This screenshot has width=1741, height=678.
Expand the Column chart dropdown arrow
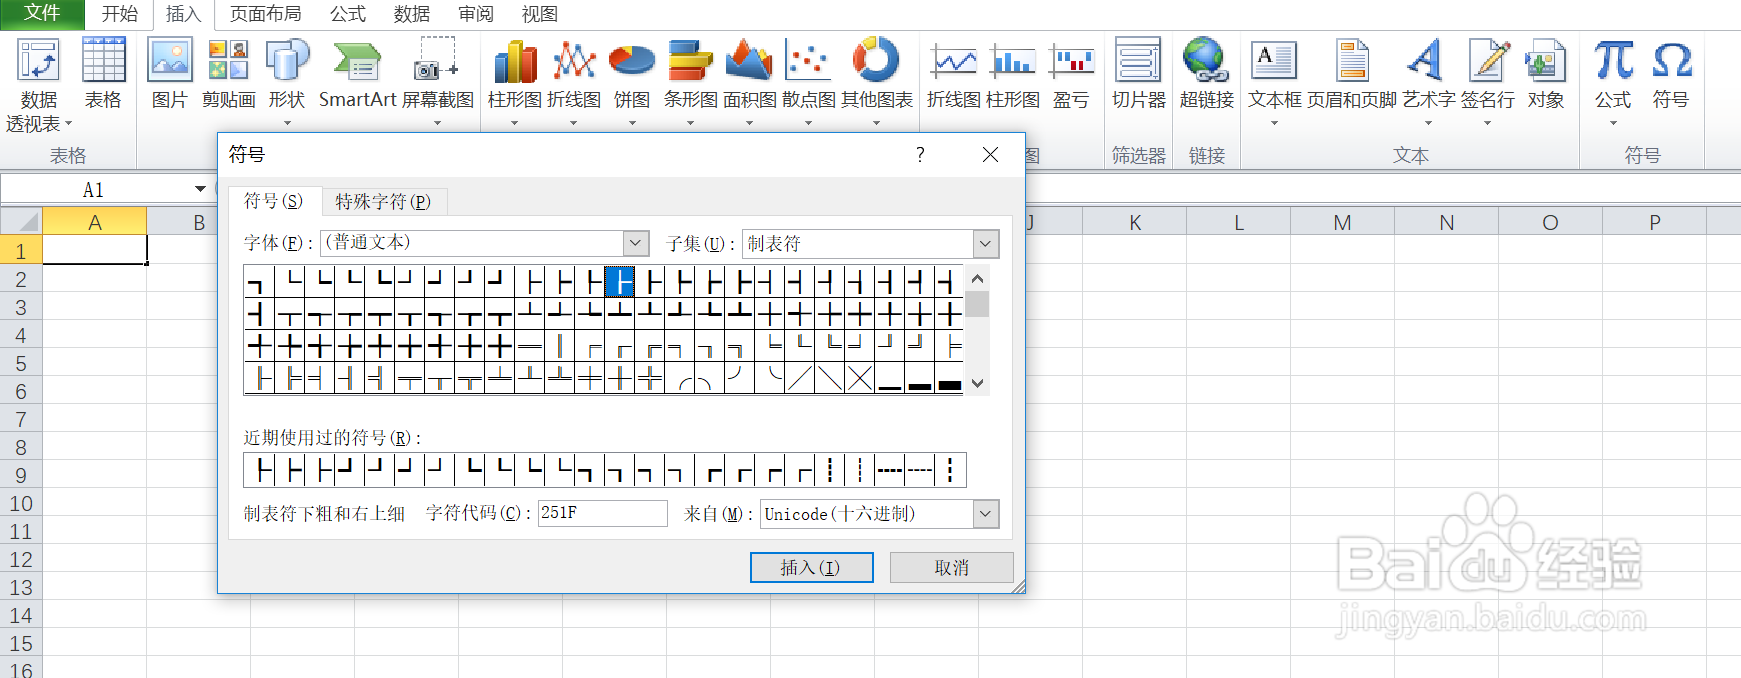(515, 123)
